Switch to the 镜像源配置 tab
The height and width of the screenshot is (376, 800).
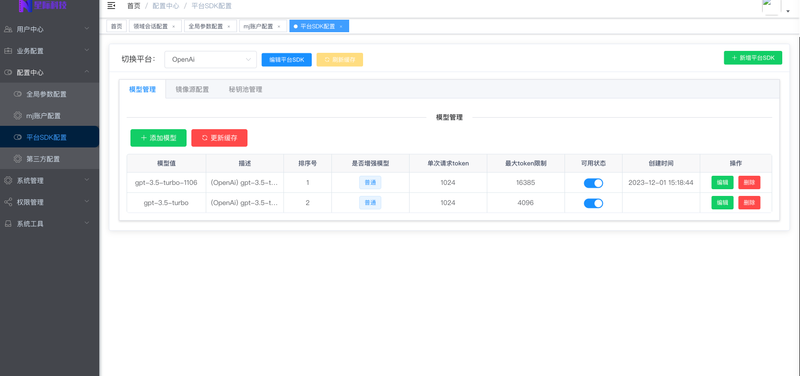tap(192, 89)
